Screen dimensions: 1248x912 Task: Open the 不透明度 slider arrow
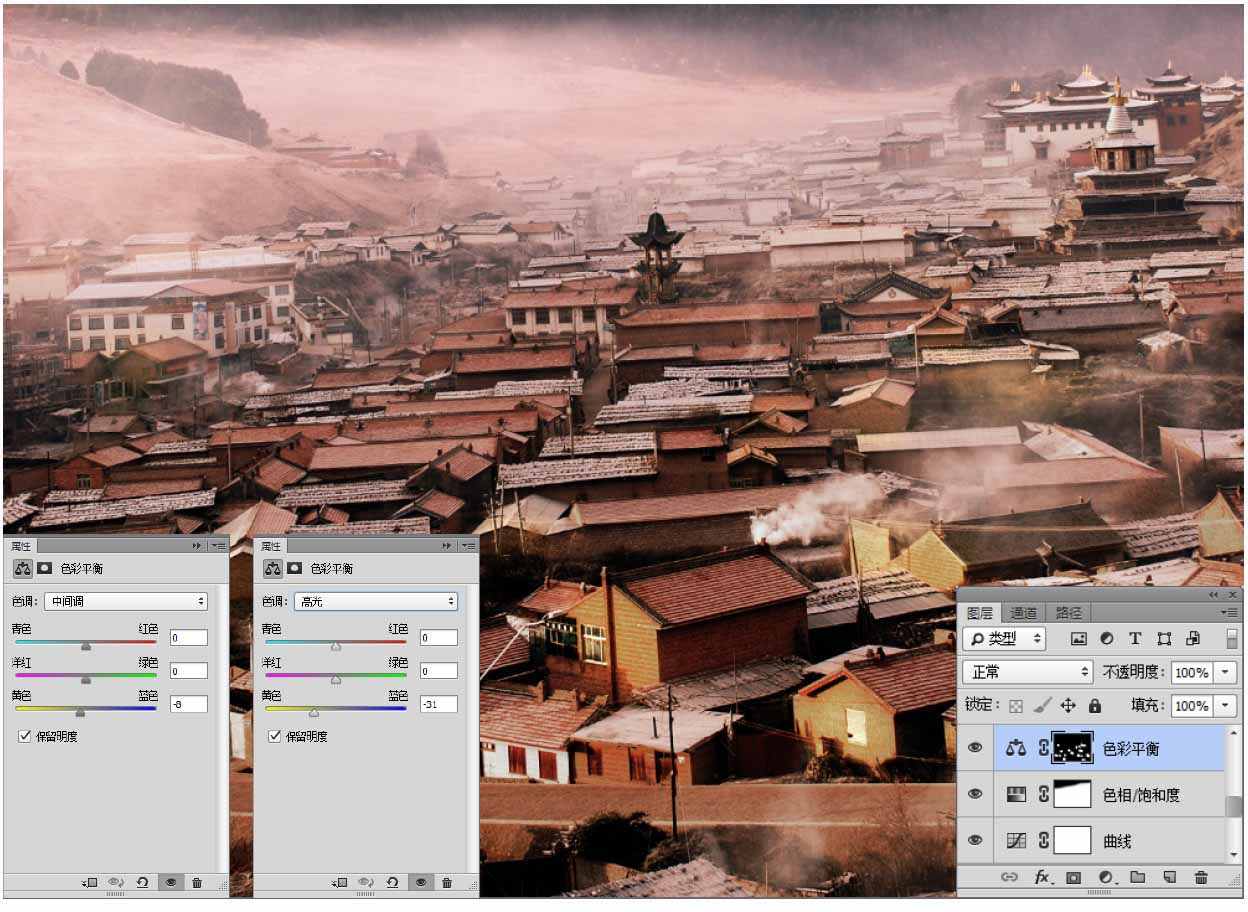click(x=1227, y=672)
